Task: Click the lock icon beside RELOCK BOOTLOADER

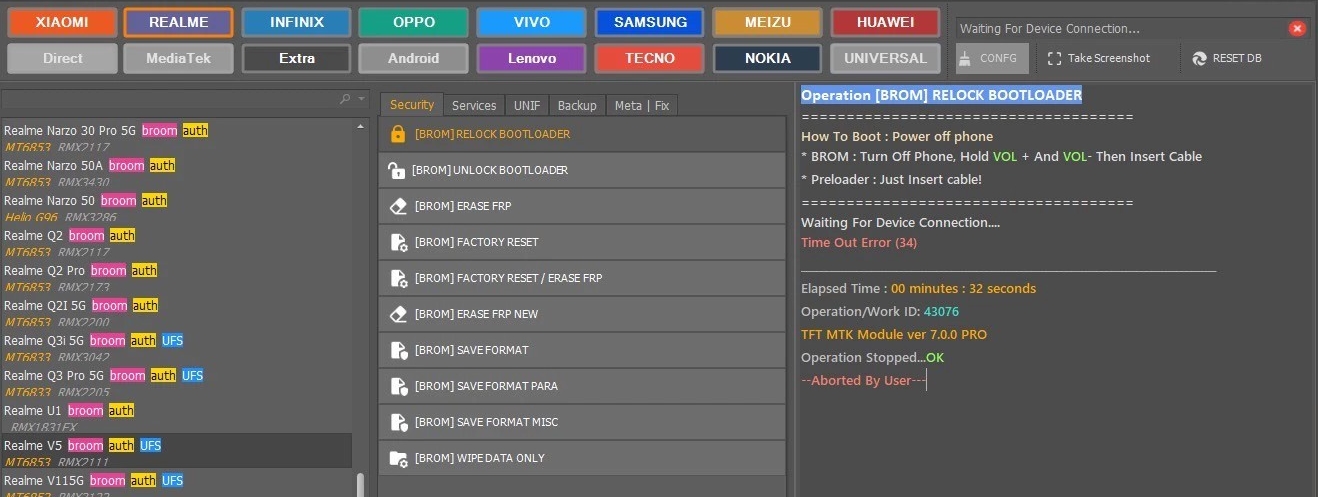Action: pos(398,134)
